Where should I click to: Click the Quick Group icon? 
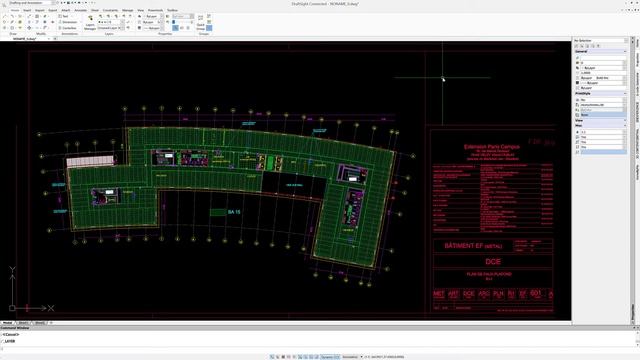200,22
